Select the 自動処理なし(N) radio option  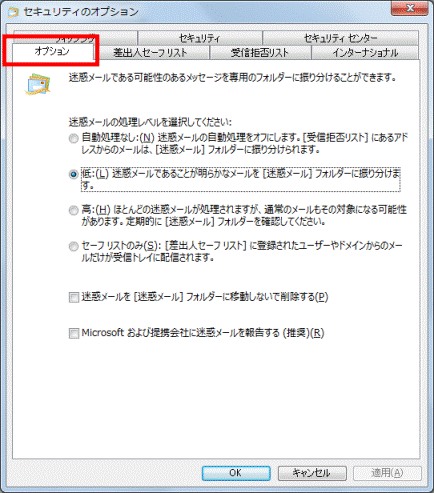[x=73, y=138]
